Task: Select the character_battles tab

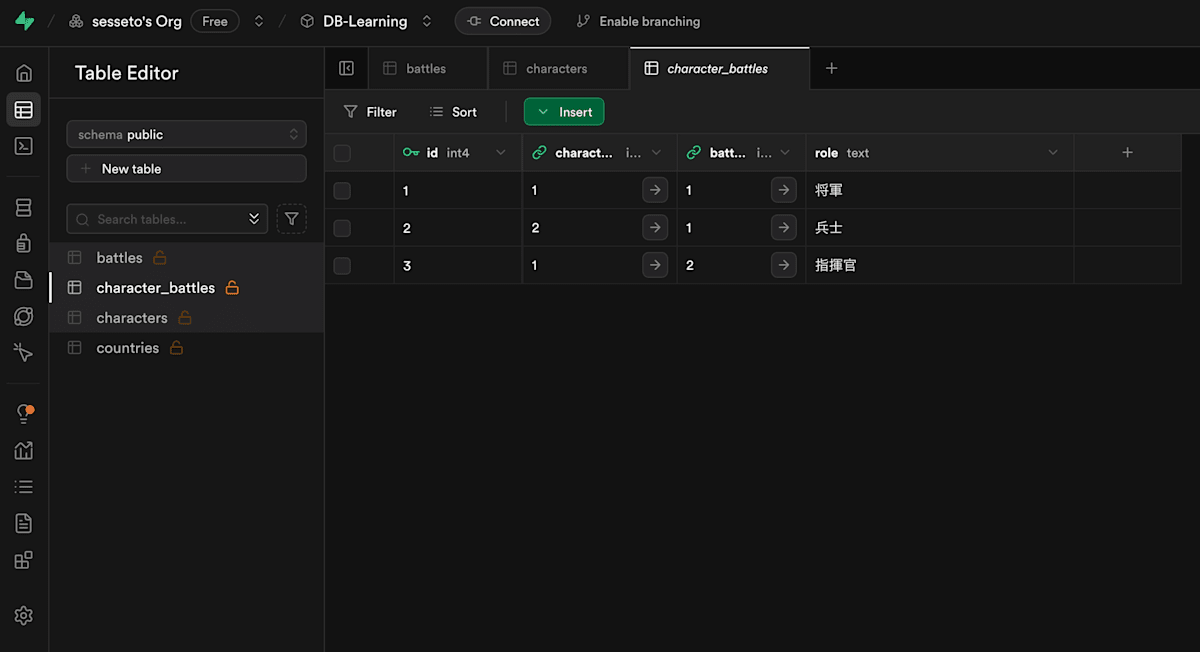Action: point(719,69)
